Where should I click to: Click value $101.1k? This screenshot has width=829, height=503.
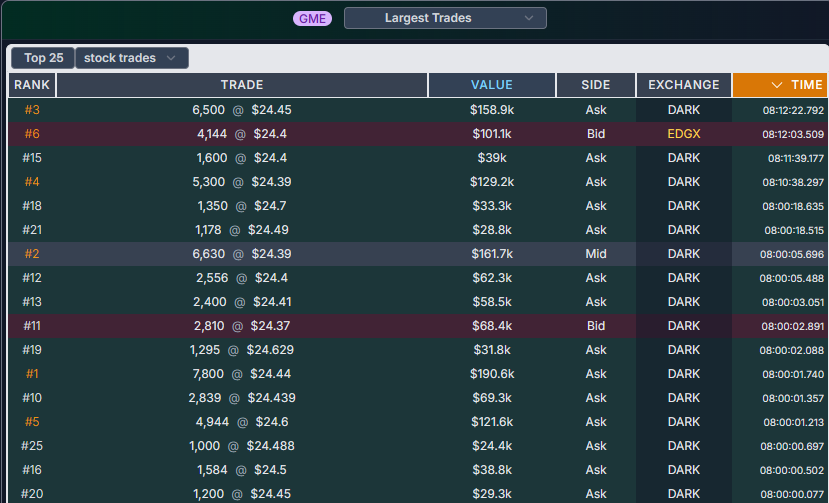click(x=492, y=134)
